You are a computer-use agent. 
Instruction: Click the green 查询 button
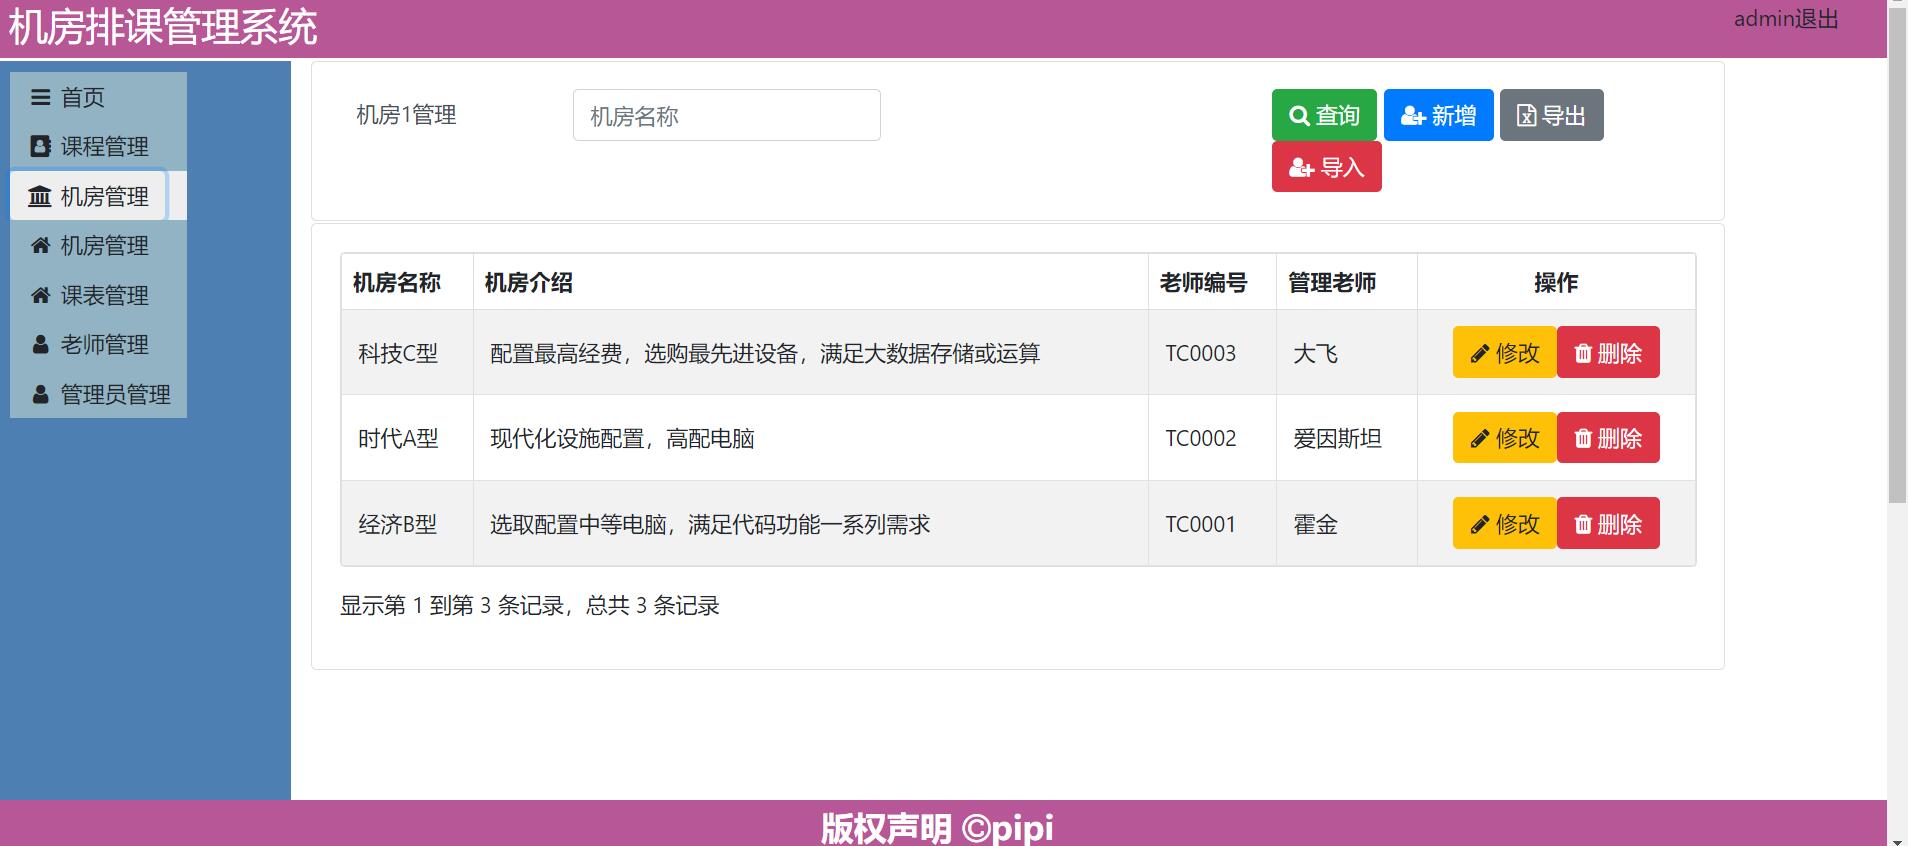pyautogui.click(x=1324, y=115)
